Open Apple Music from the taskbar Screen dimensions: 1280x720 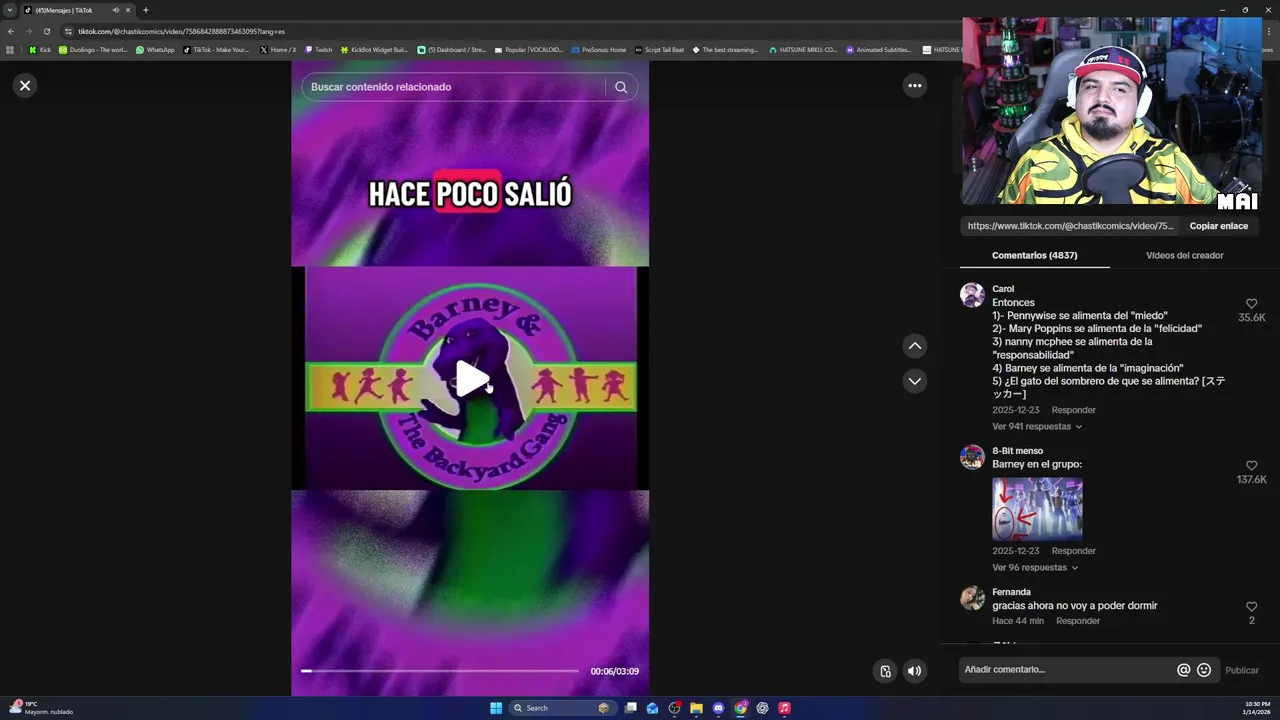[x=784, y=708]
